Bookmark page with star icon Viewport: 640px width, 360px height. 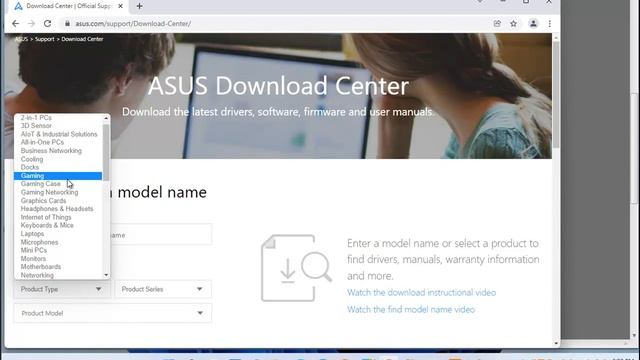(513, 24)
